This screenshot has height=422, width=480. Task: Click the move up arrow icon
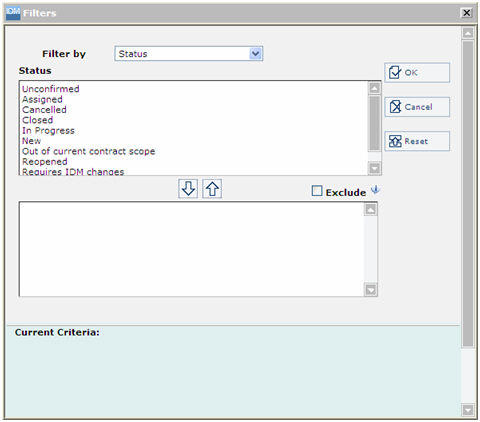(x=212, y=189)
